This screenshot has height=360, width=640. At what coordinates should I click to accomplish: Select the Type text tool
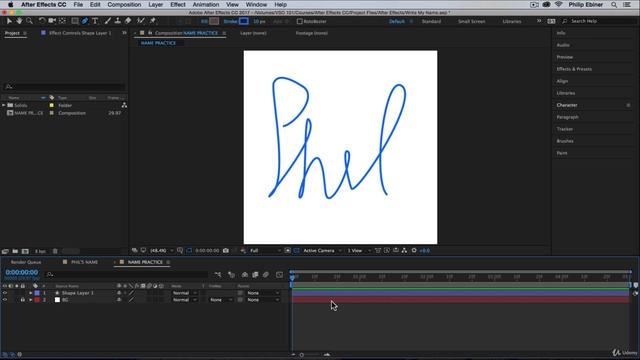pos(95,21)
